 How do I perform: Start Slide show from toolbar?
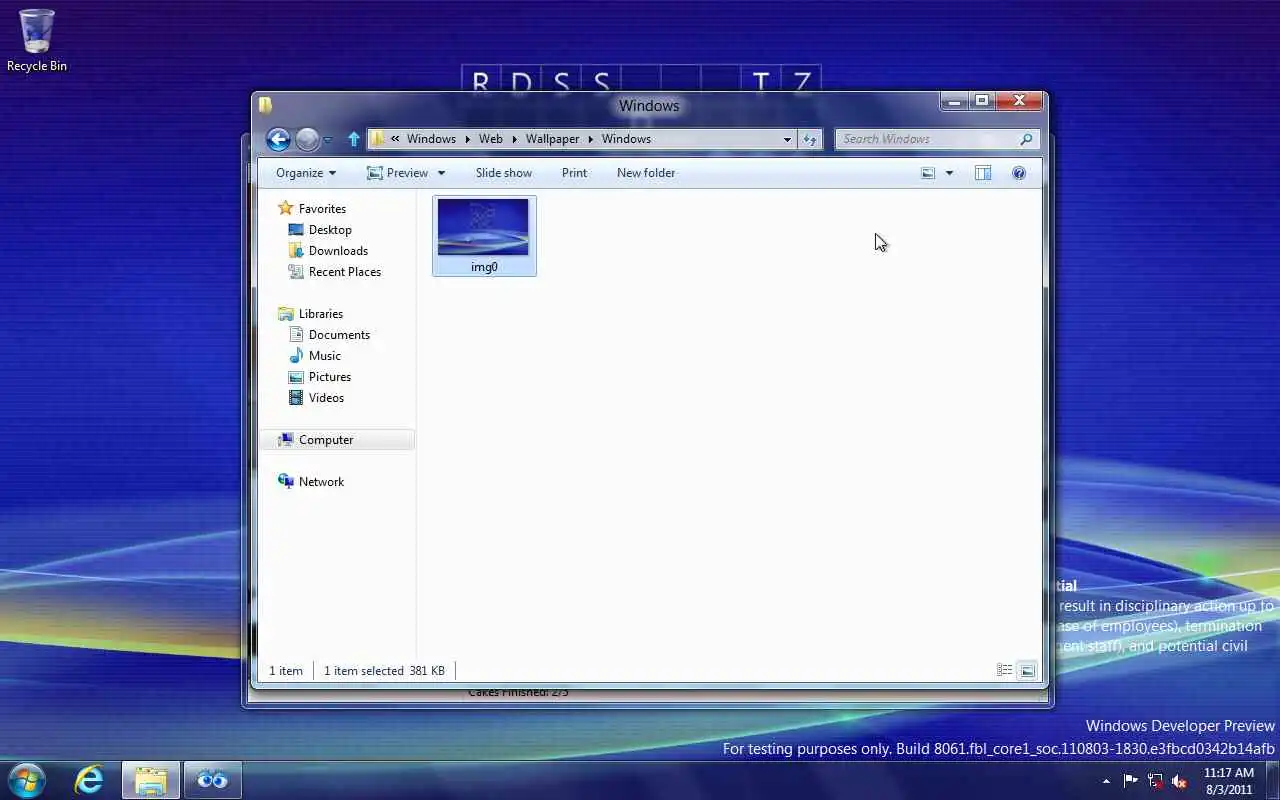(504, 173)
